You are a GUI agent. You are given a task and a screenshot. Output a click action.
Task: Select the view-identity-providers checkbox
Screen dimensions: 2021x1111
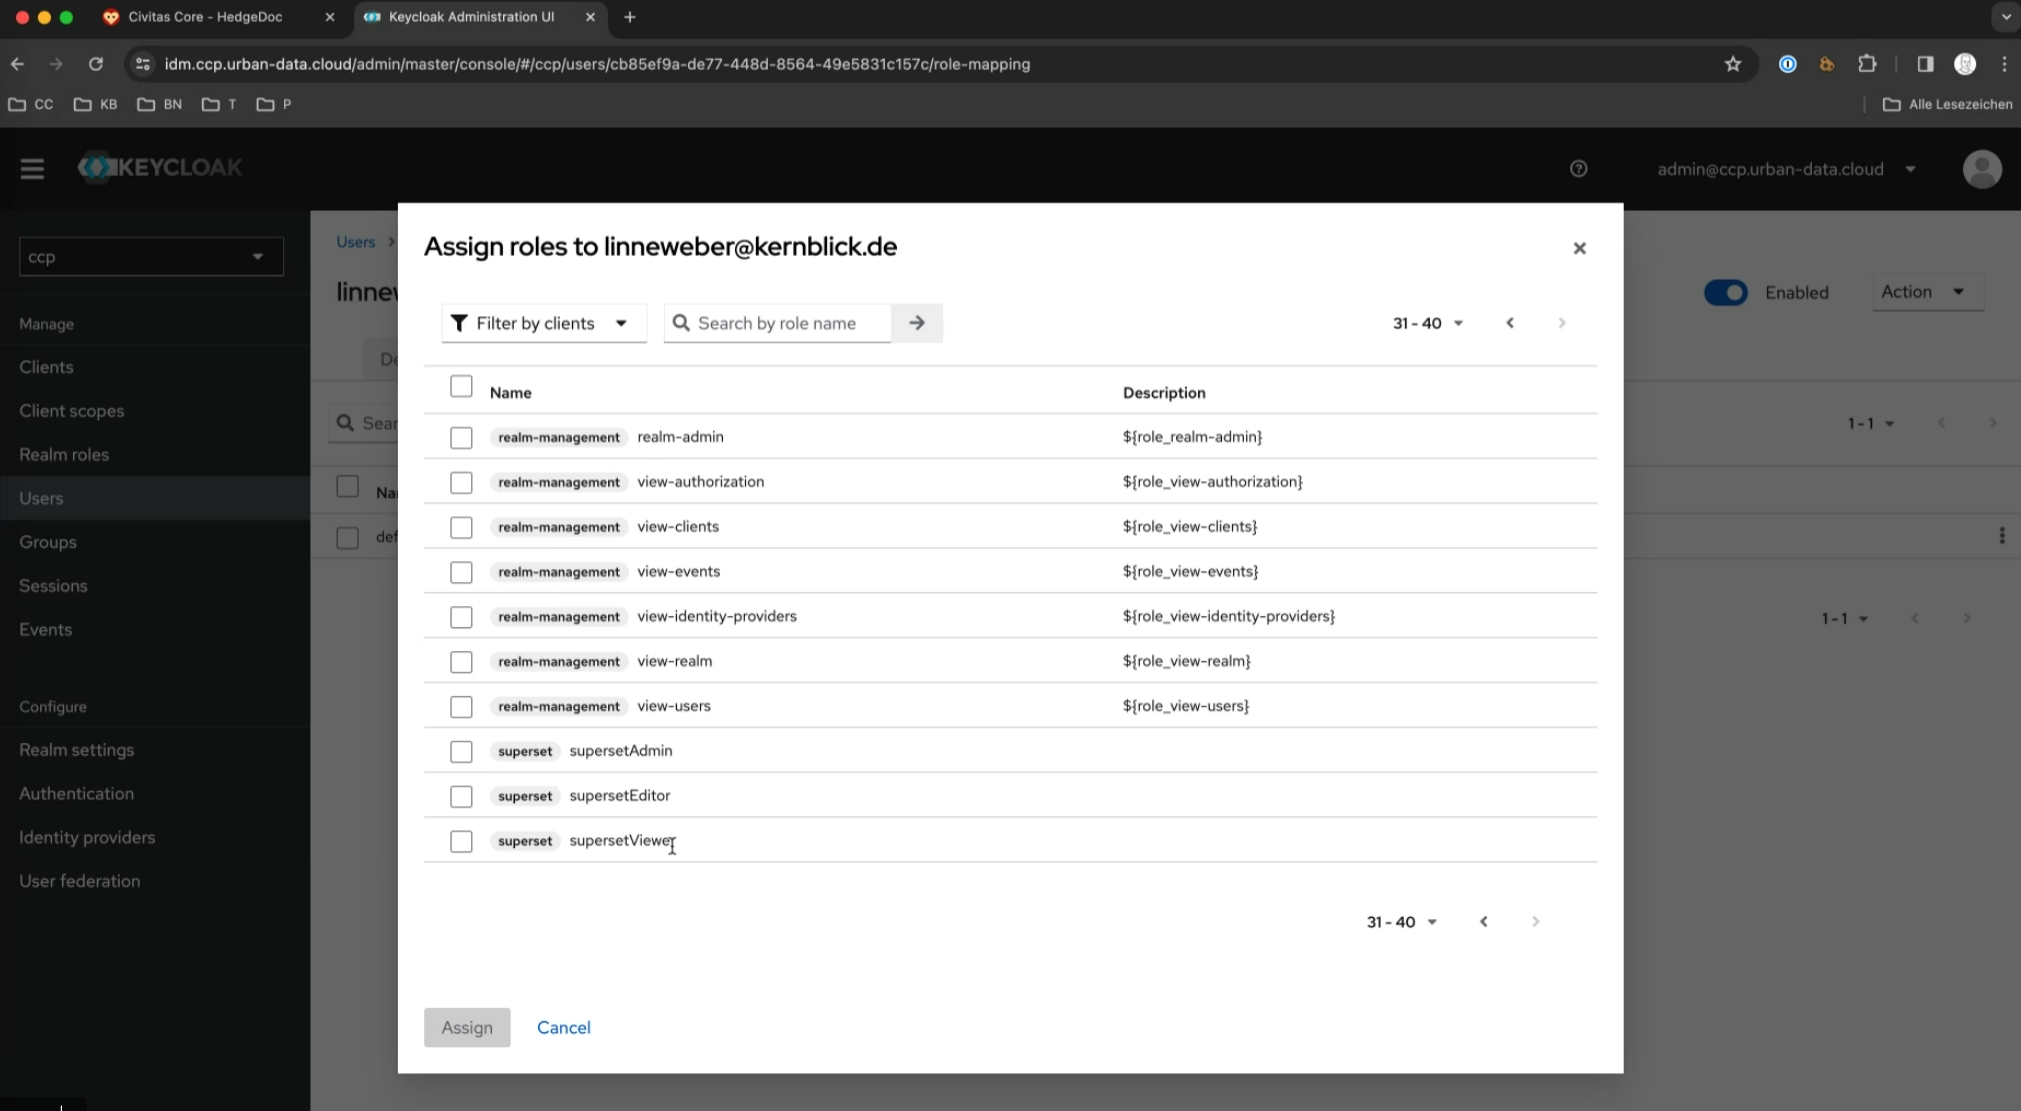(x=461, y=618)
